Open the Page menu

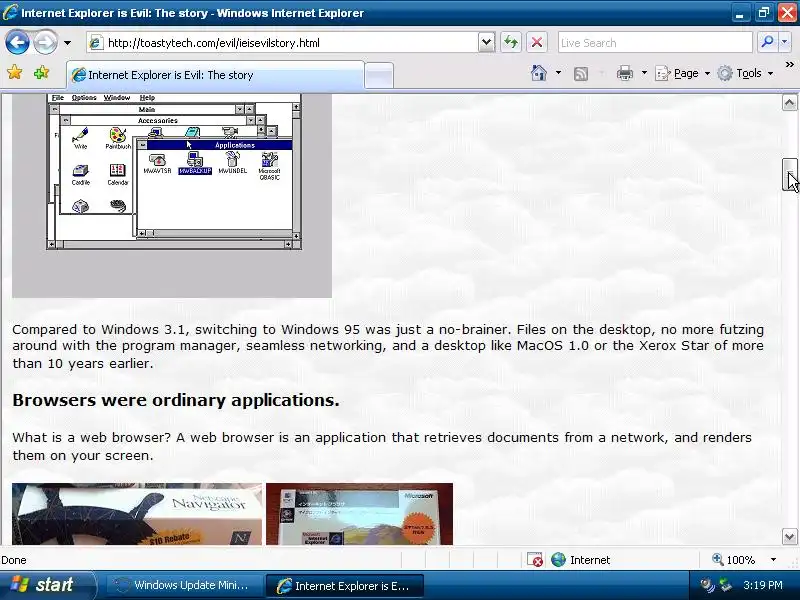pyautogui.click(x=683, y=73)
